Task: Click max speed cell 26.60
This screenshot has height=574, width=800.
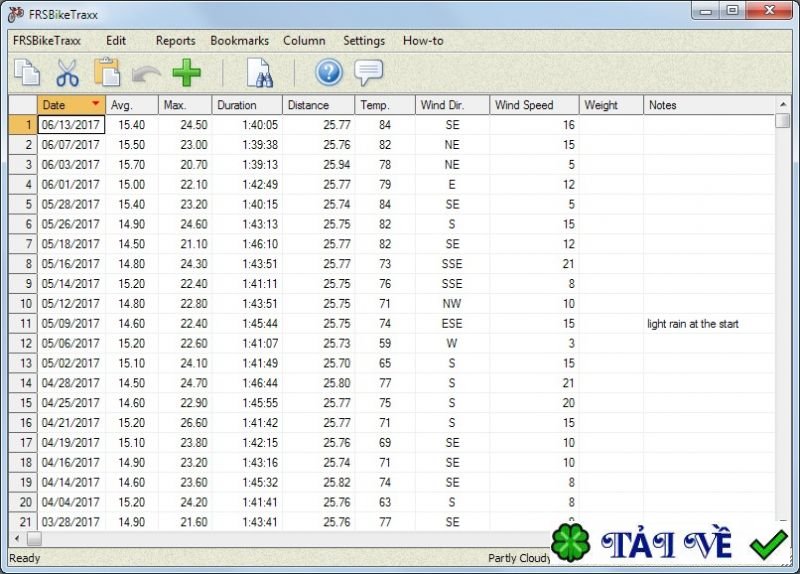Action: click(x=185, y=422)
